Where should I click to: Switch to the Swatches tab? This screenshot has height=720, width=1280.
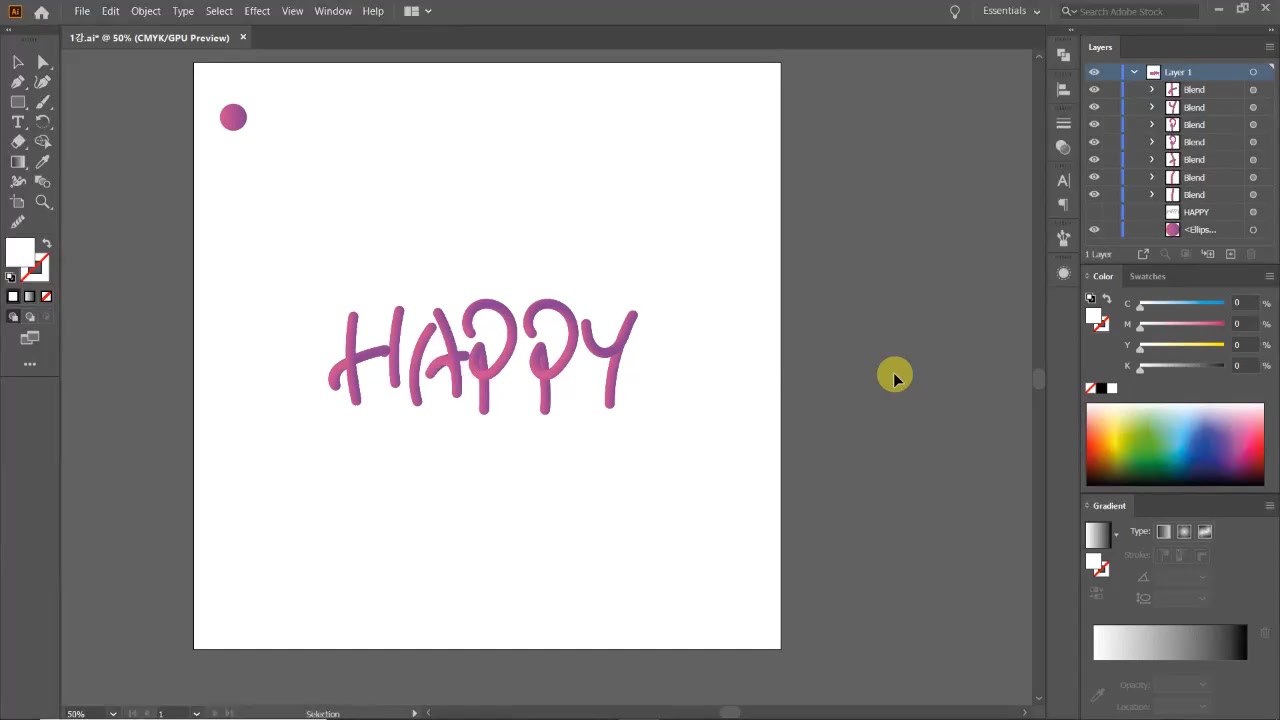tap(1147, 276)
